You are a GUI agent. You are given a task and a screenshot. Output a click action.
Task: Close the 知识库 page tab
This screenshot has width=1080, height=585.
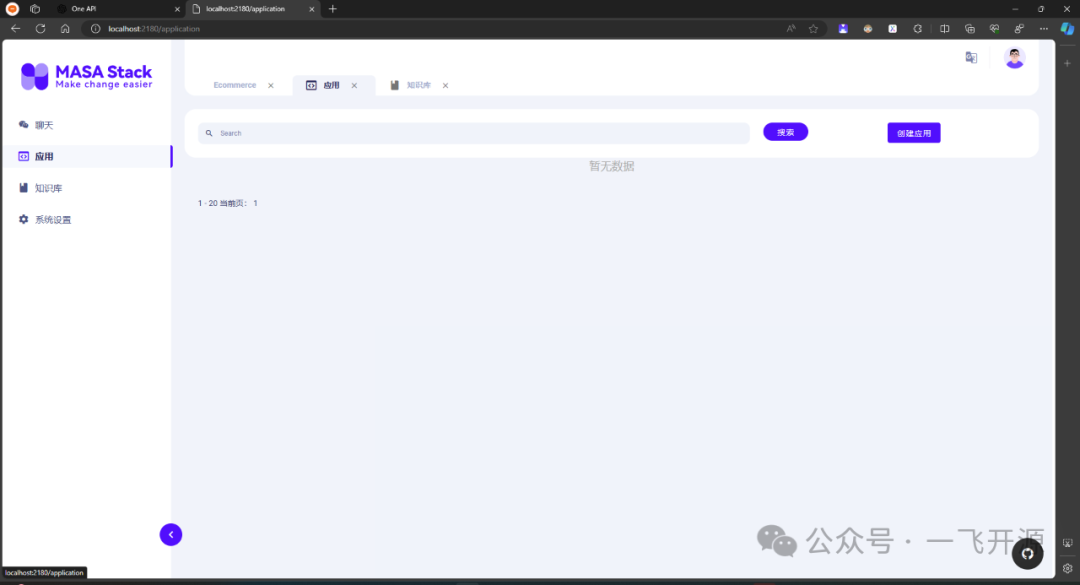(446, 85)
